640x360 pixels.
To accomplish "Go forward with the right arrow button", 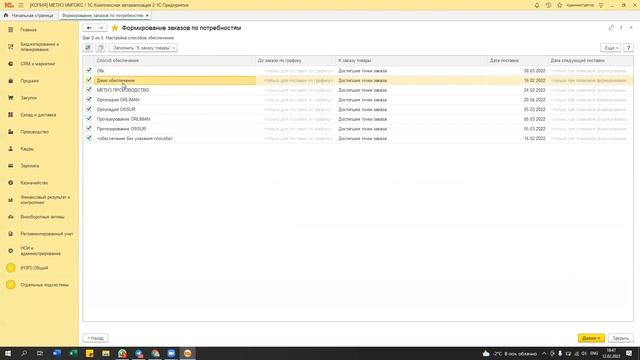I will pyautogui.click(x=101, y=28).
